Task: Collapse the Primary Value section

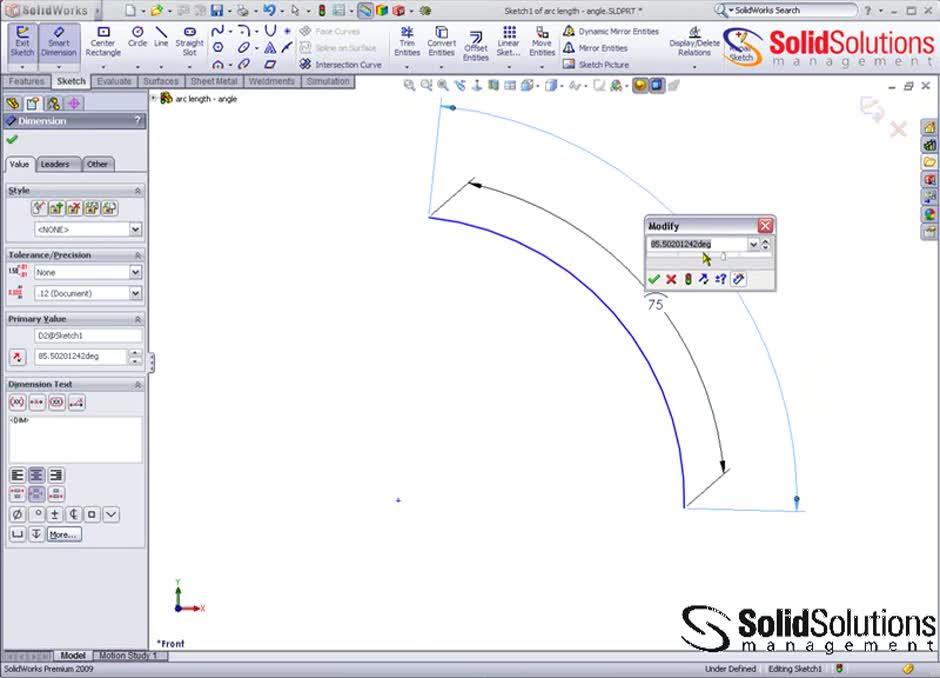Action: point(137,318)
